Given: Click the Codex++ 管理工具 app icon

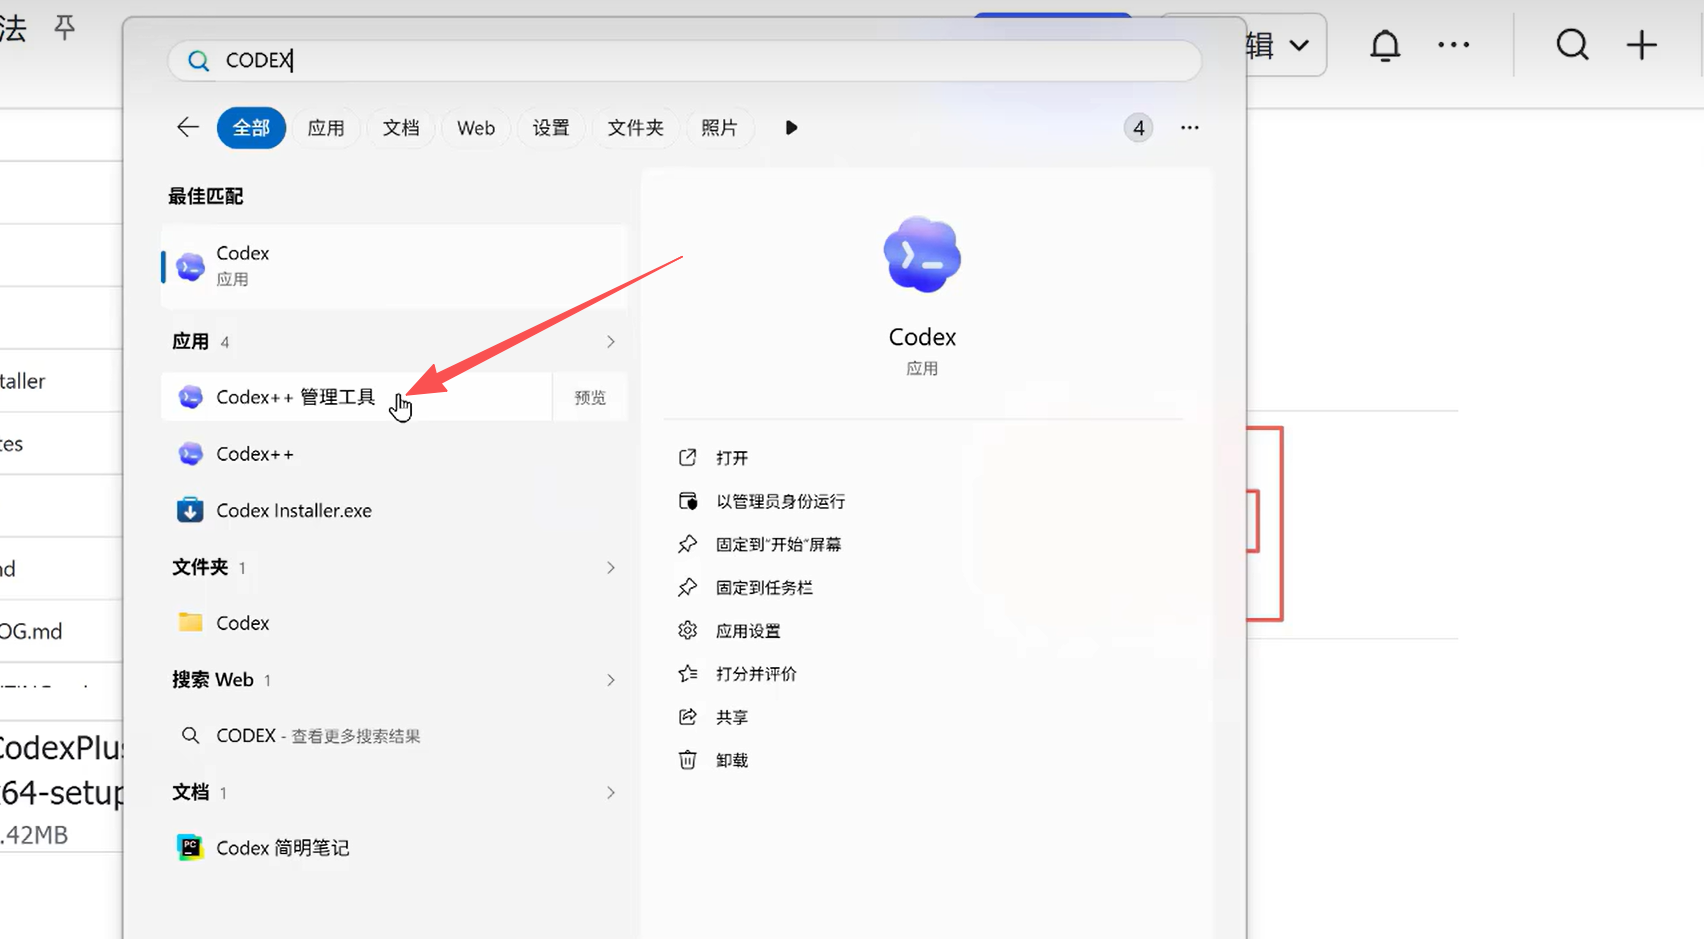Looking at the screenshot, I should coord(190,397).
